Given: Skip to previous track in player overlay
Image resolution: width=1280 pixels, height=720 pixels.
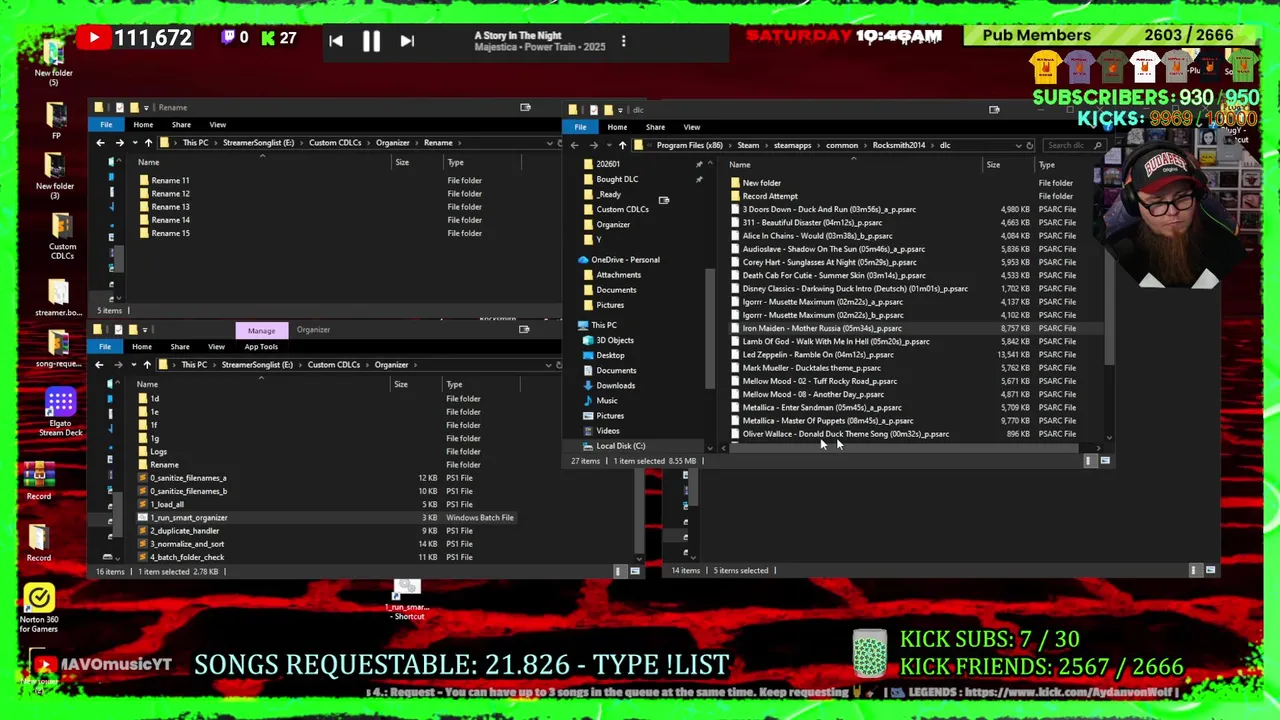Looking at the screenshot, I should pyautogui.click(x=336, y=41).
